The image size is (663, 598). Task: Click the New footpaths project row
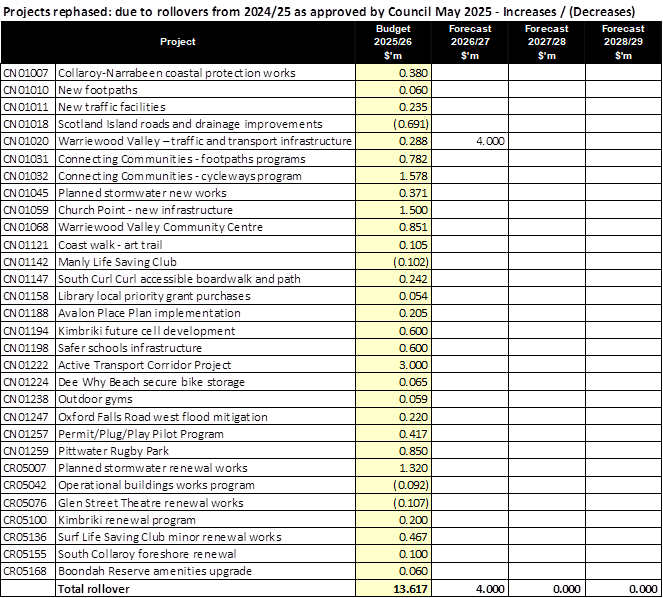tap(98, 90)
